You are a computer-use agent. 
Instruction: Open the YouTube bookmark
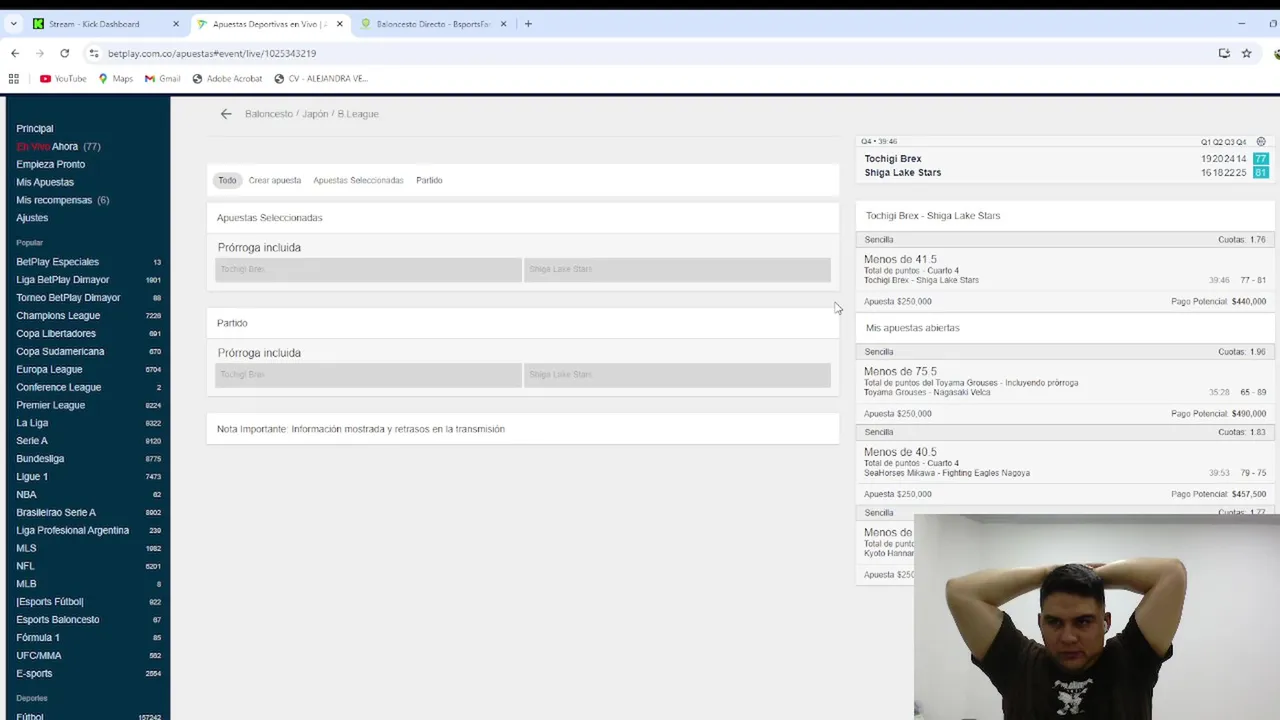coord(63,78)
